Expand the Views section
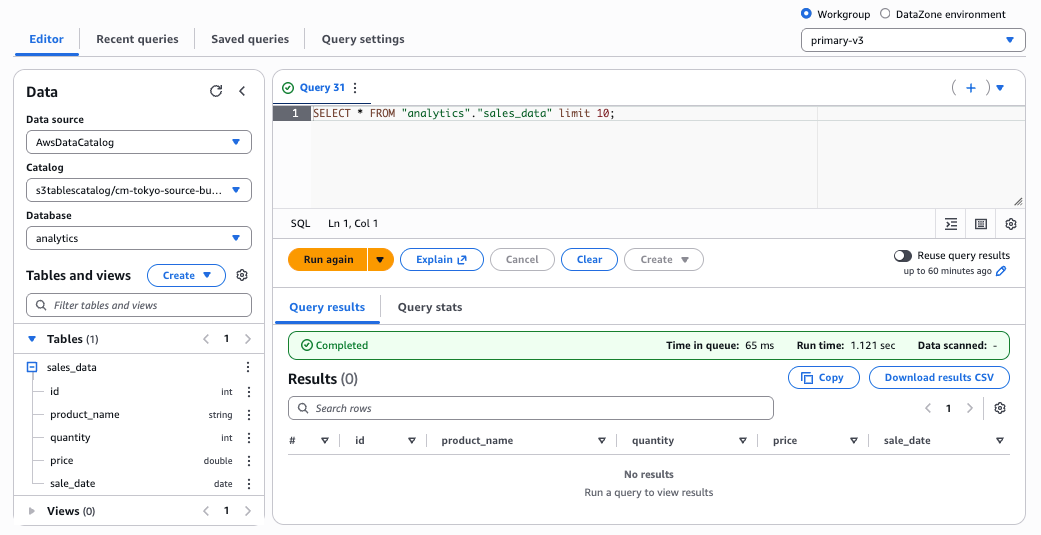Image resolution: width=1041 pixels, height=535 pixels. tap(32, 511)
